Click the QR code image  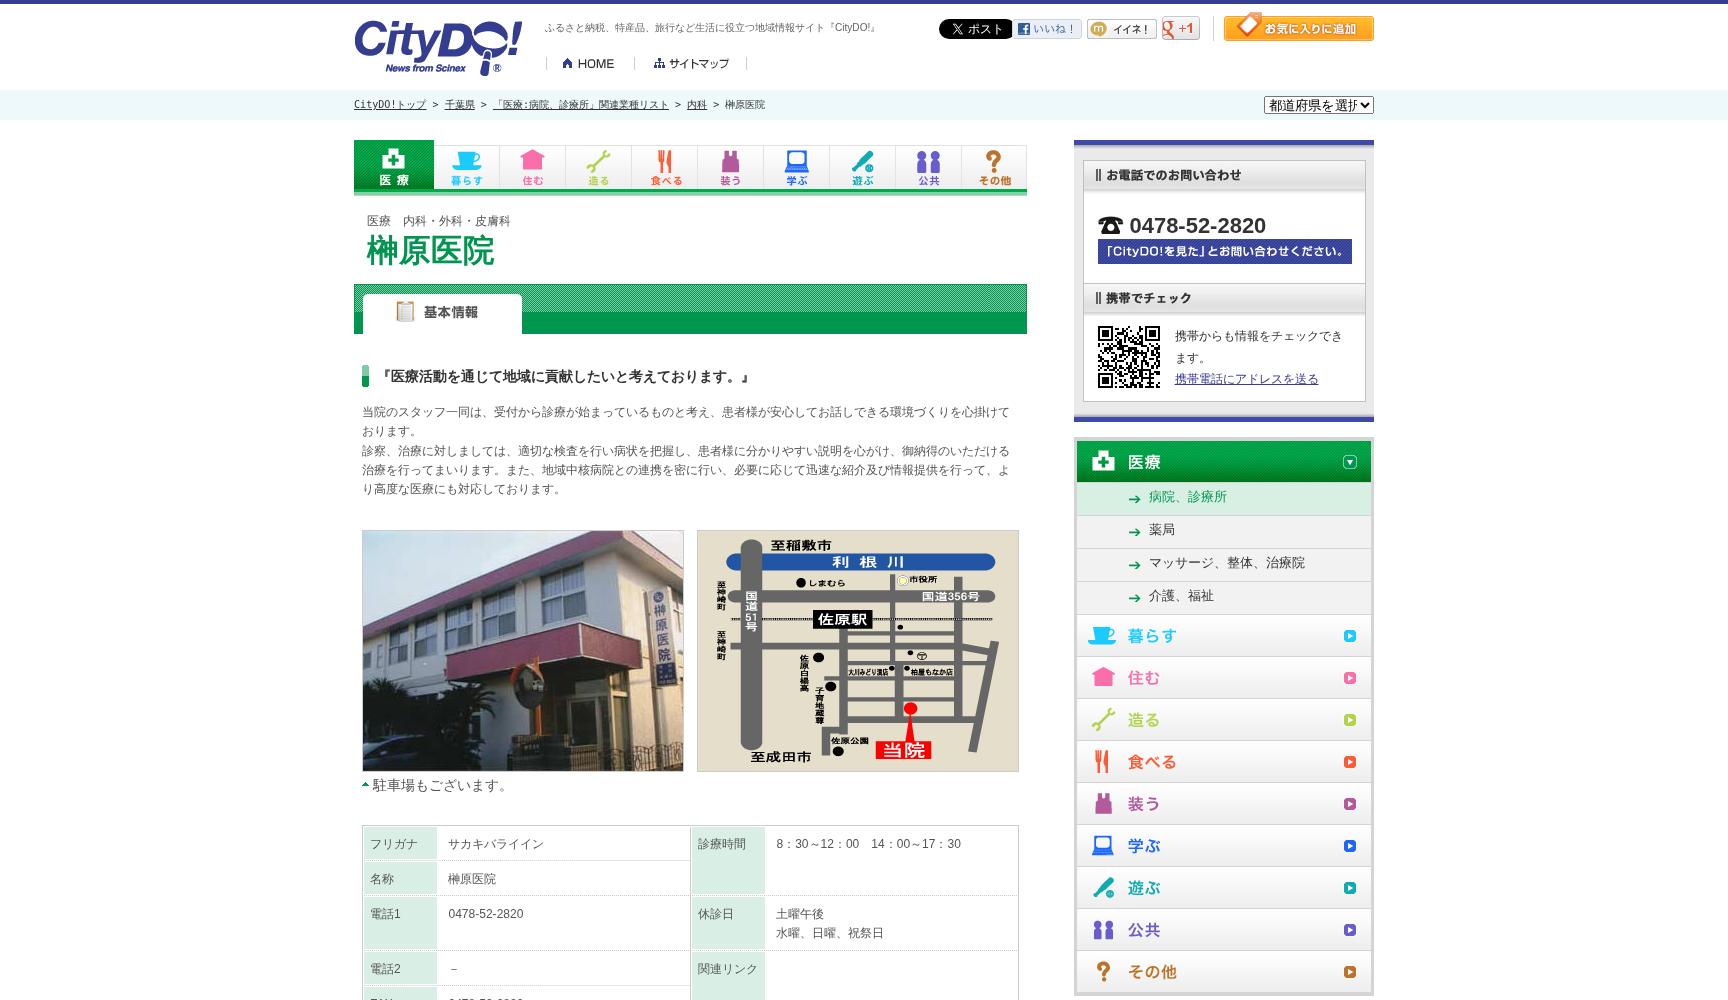click(1129, 357)
